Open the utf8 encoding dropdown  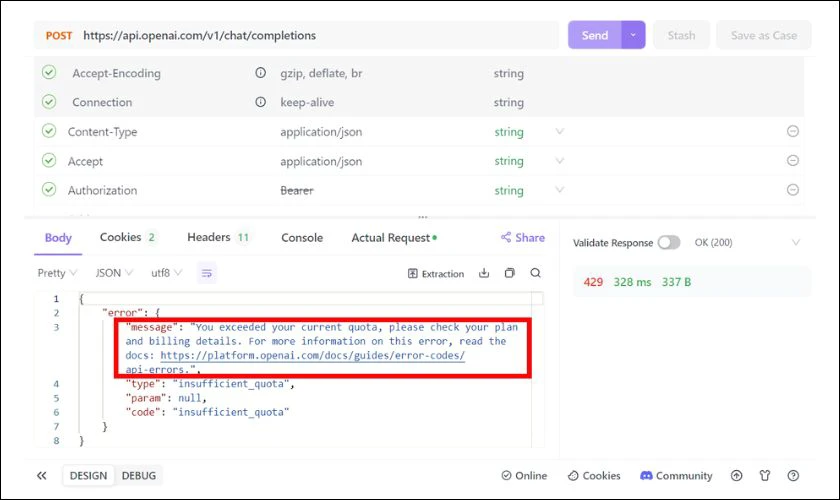point(167,273)
